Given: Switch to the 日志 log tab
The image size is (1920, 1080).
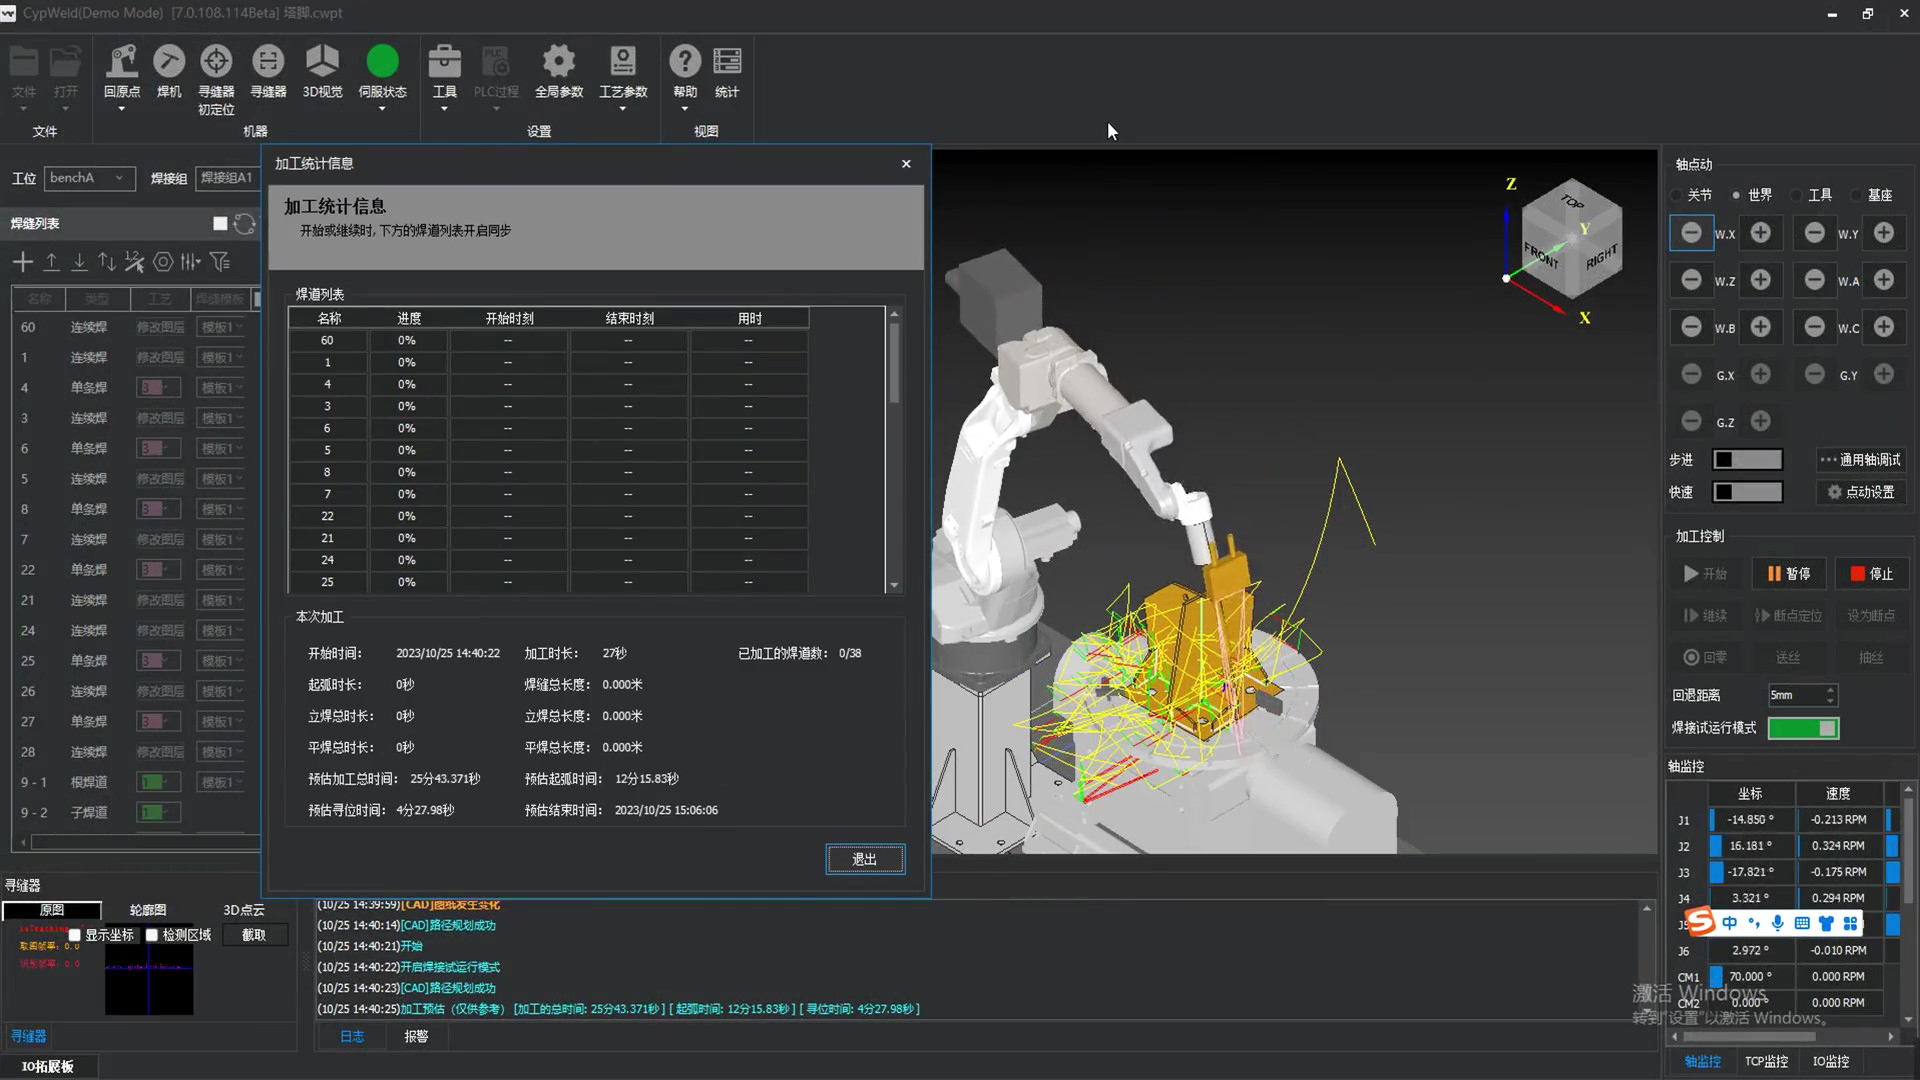Looking at the screenshot, I should [352, 1037].
